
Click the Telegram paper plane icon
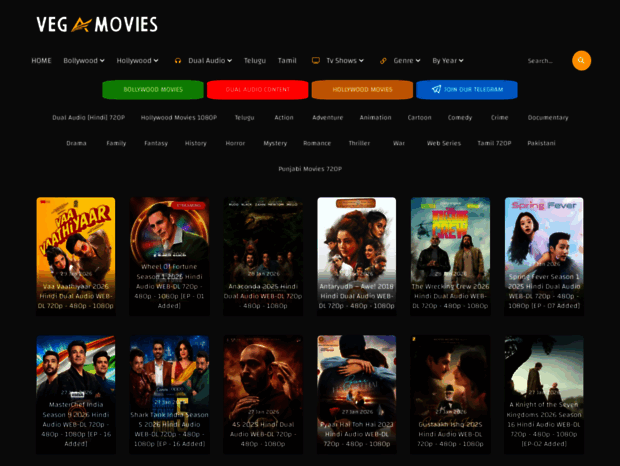point(436,89)
